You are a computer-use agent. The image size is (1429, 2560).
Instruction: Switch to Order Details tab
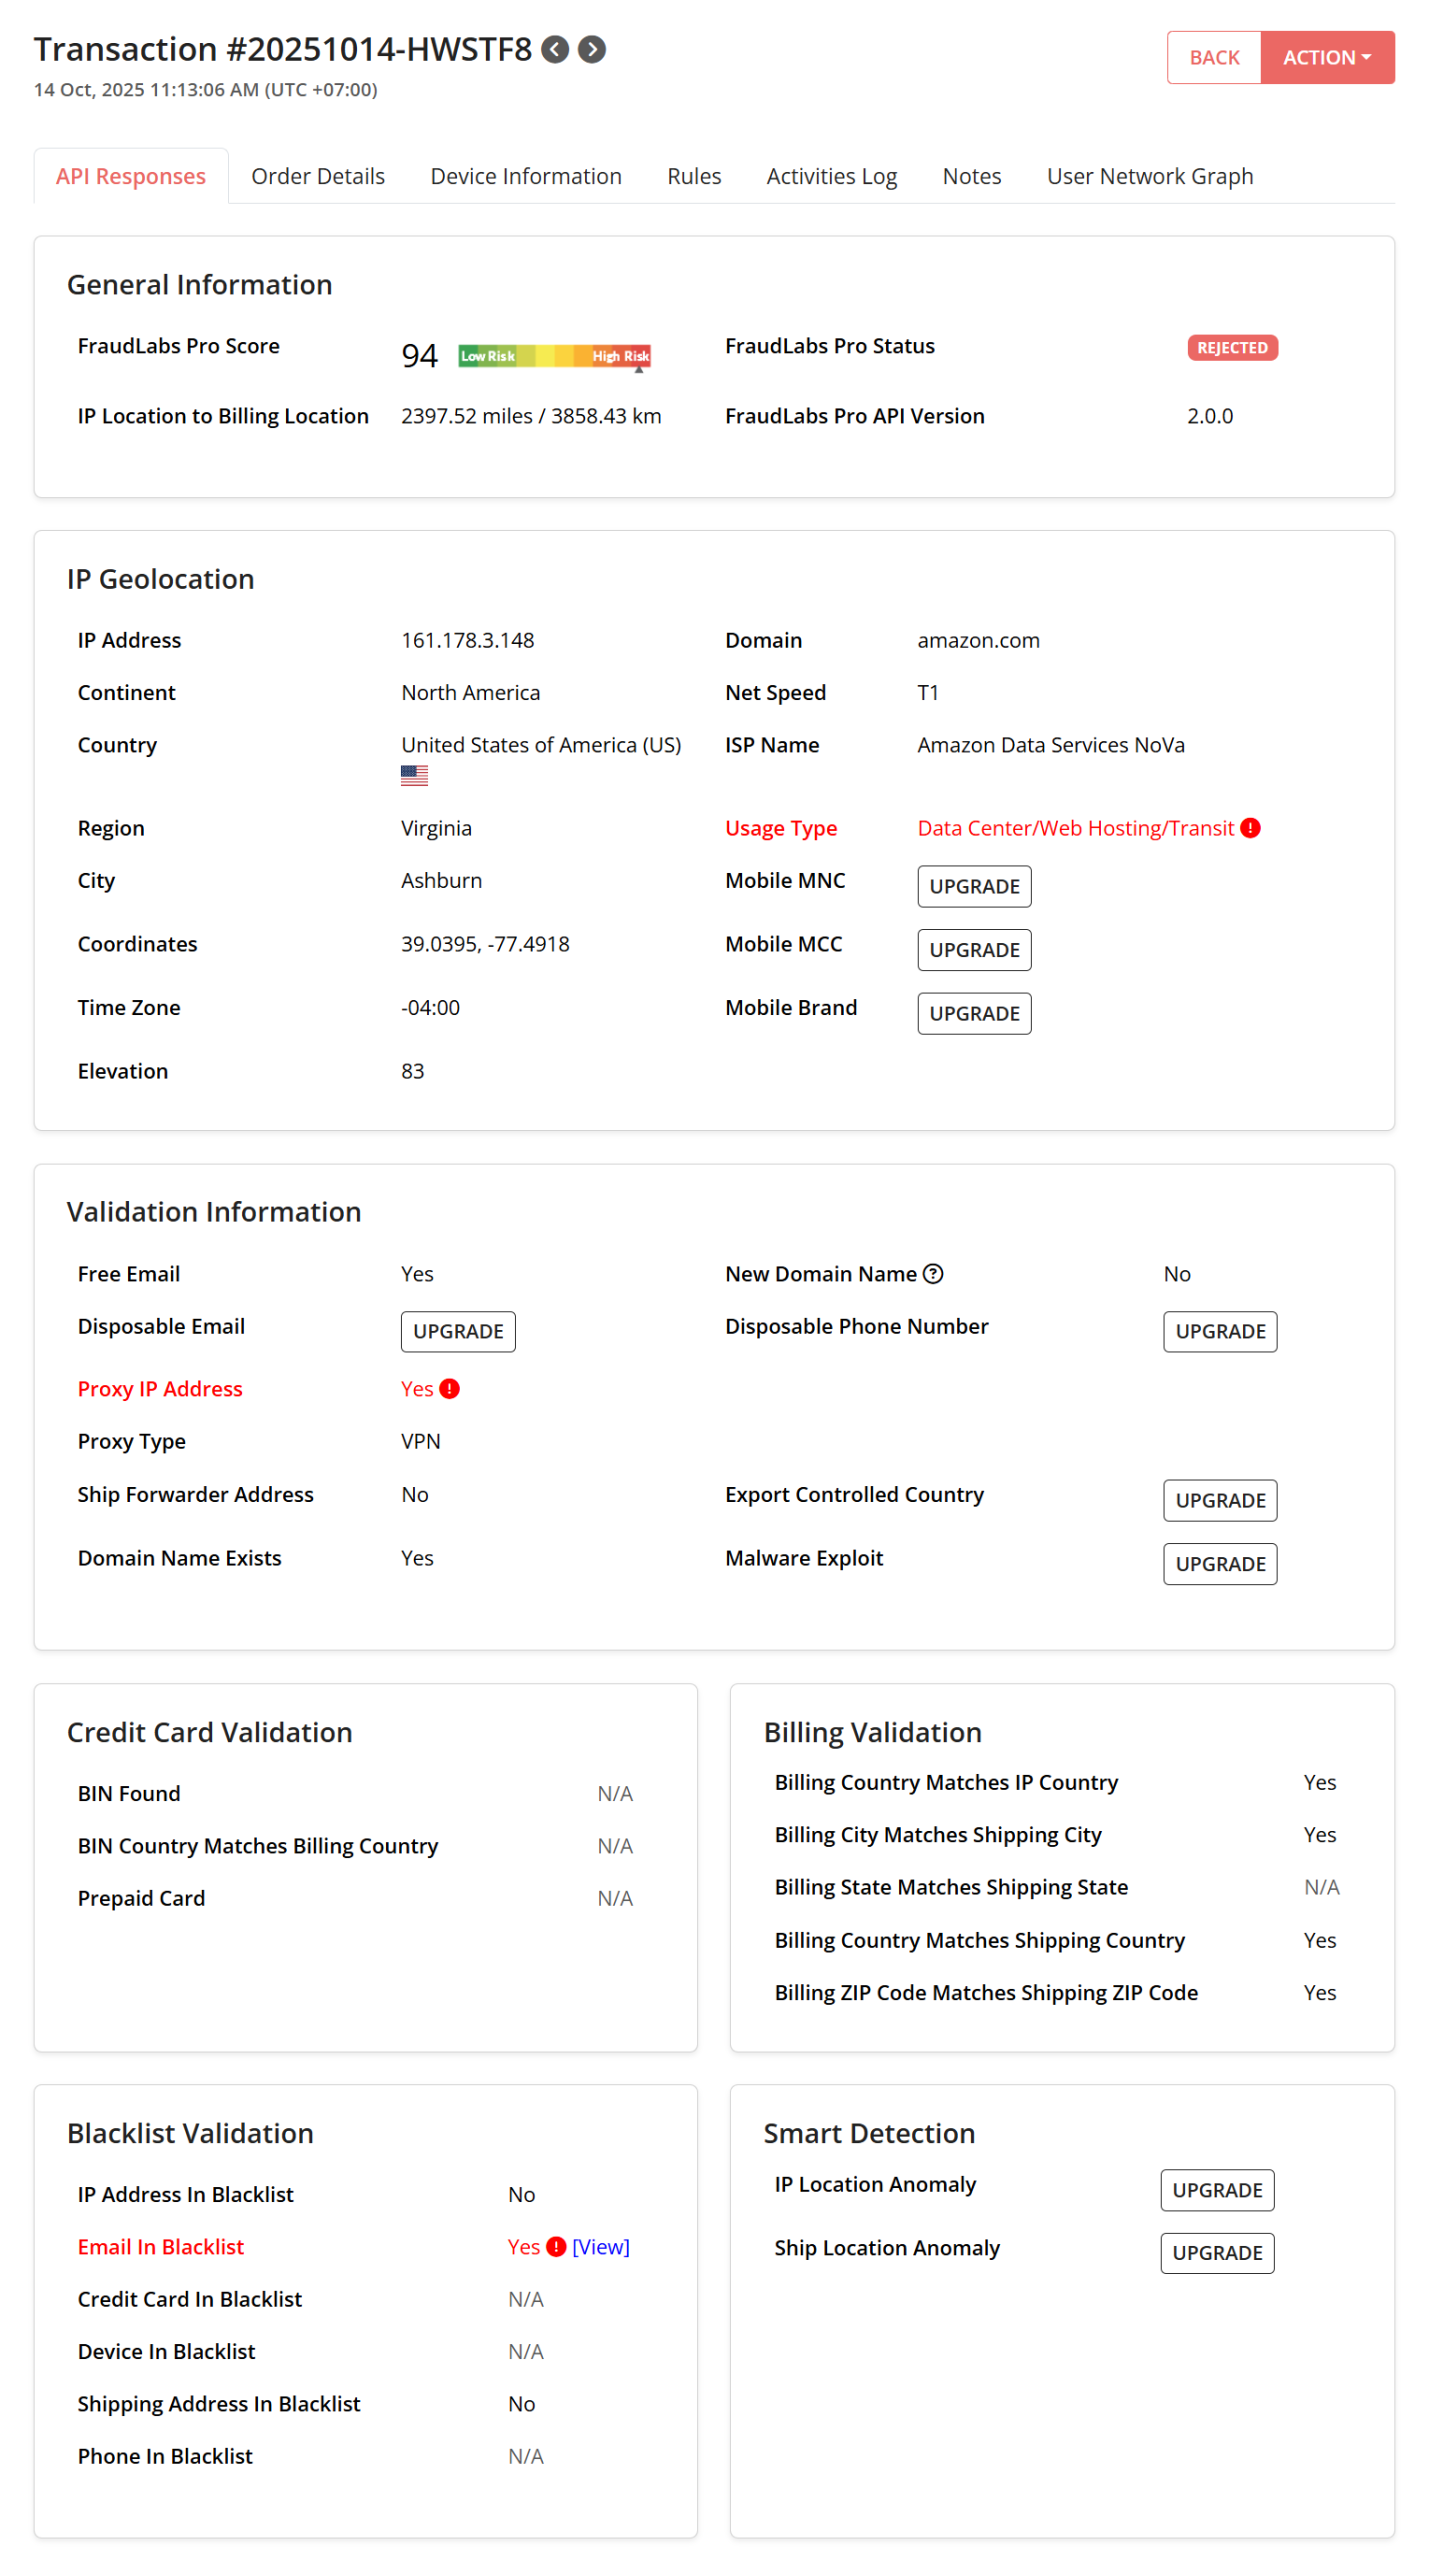[x=317, y=176]
